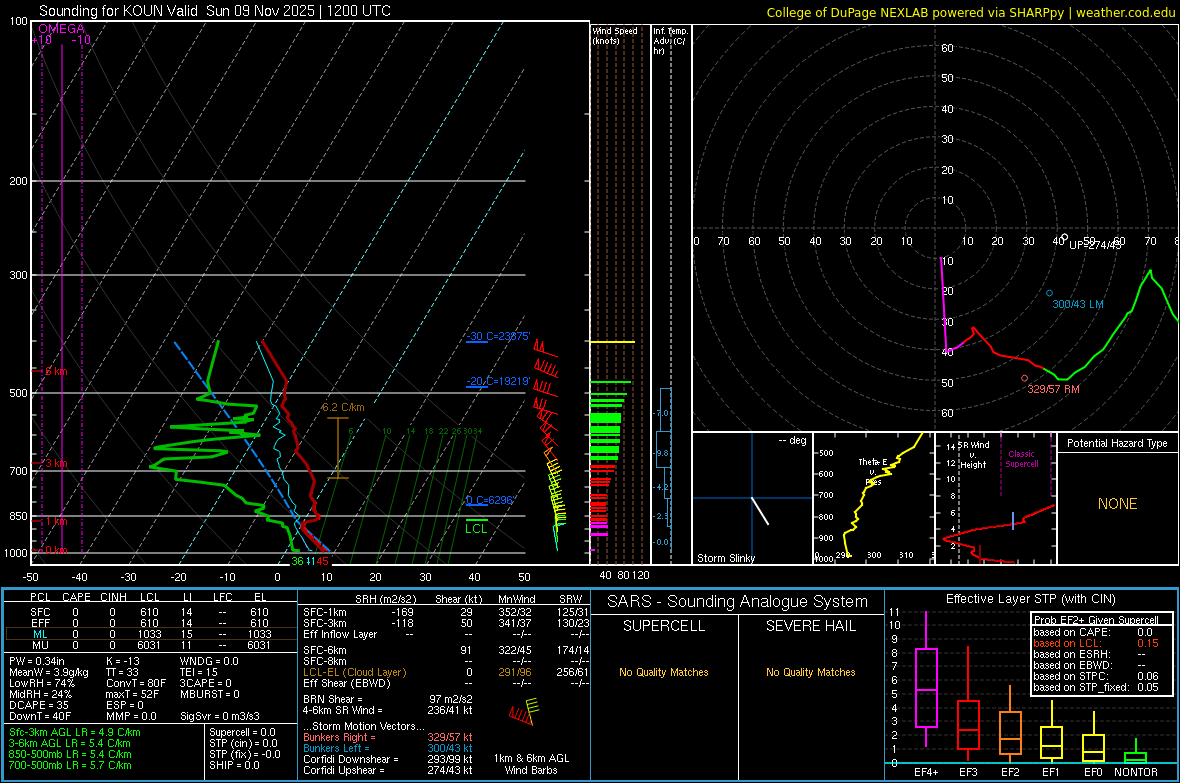The width and height of the screenshot is (1180, 783).
Task: Select the UP=274/43 hodograph label
Action: pyautogui.click(x=1095, y=245)
